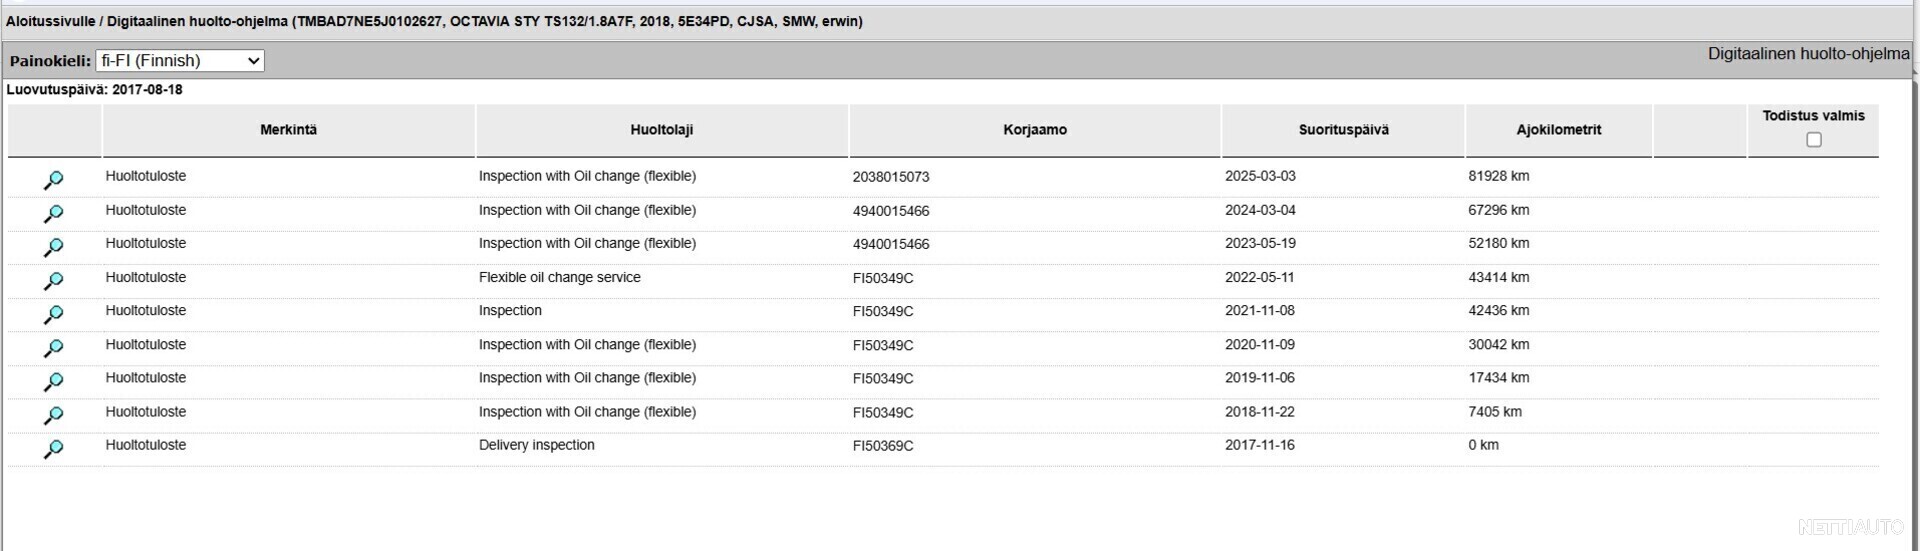
Task: Open magnifier icon for 2025-03-03 service entry
Action: coord(53,180)
